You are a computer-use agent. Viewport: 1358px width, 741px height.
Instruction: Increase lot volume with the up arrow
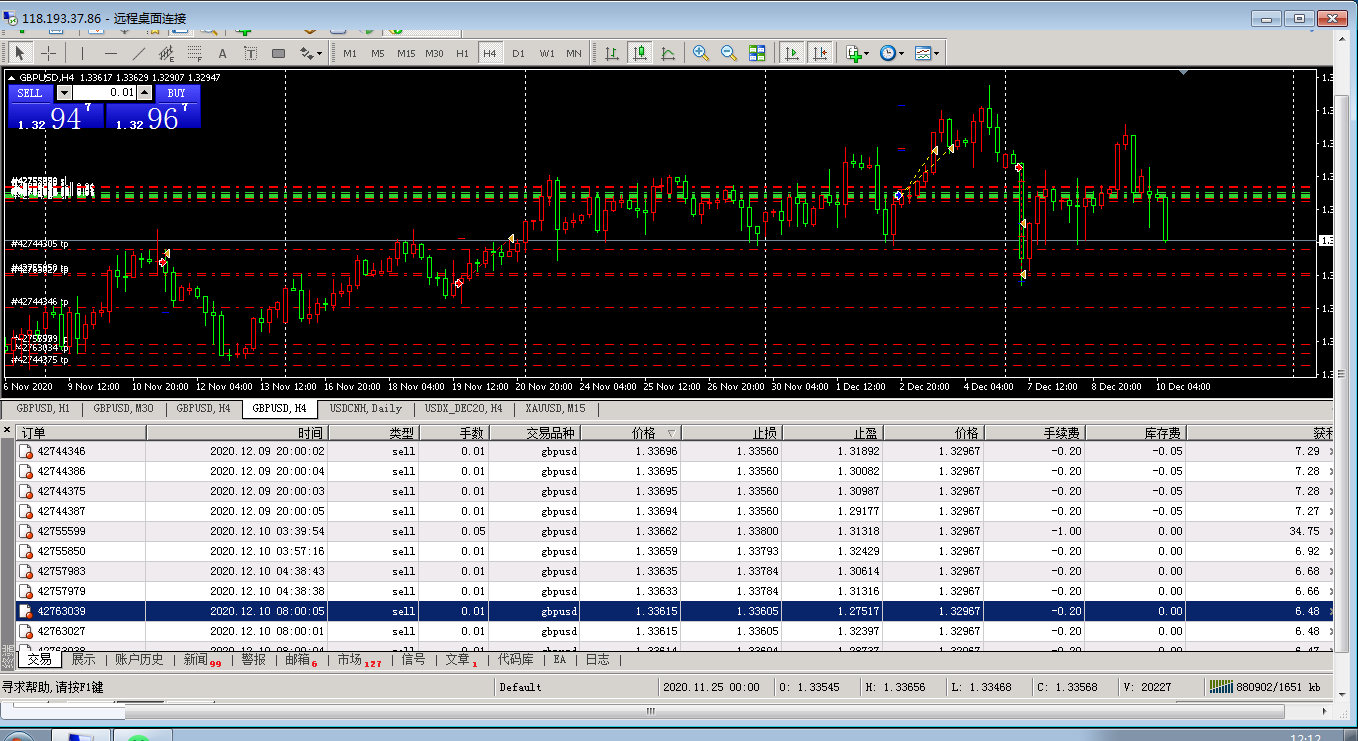[144, 93]
